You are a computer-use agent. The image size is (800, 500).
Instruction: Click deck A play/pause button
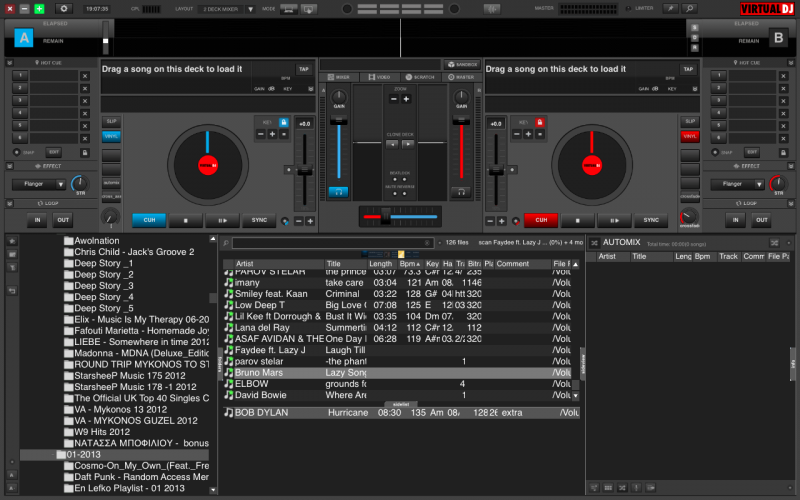(x=222, y=220)
